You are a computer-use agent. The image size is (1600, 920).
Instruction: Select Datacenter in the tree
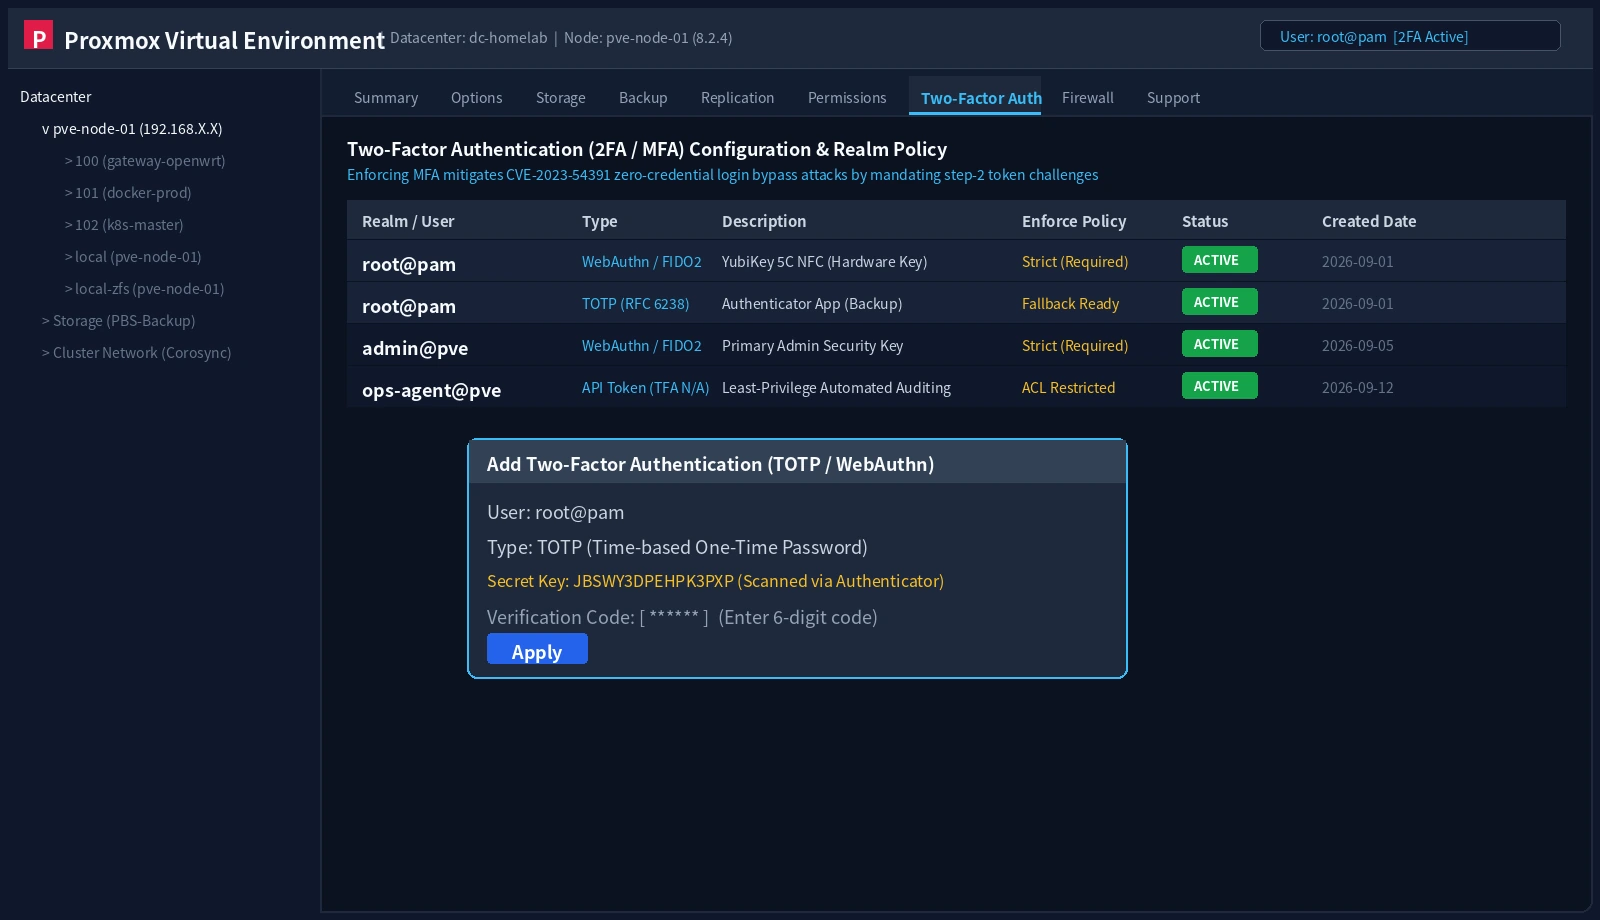56,97
